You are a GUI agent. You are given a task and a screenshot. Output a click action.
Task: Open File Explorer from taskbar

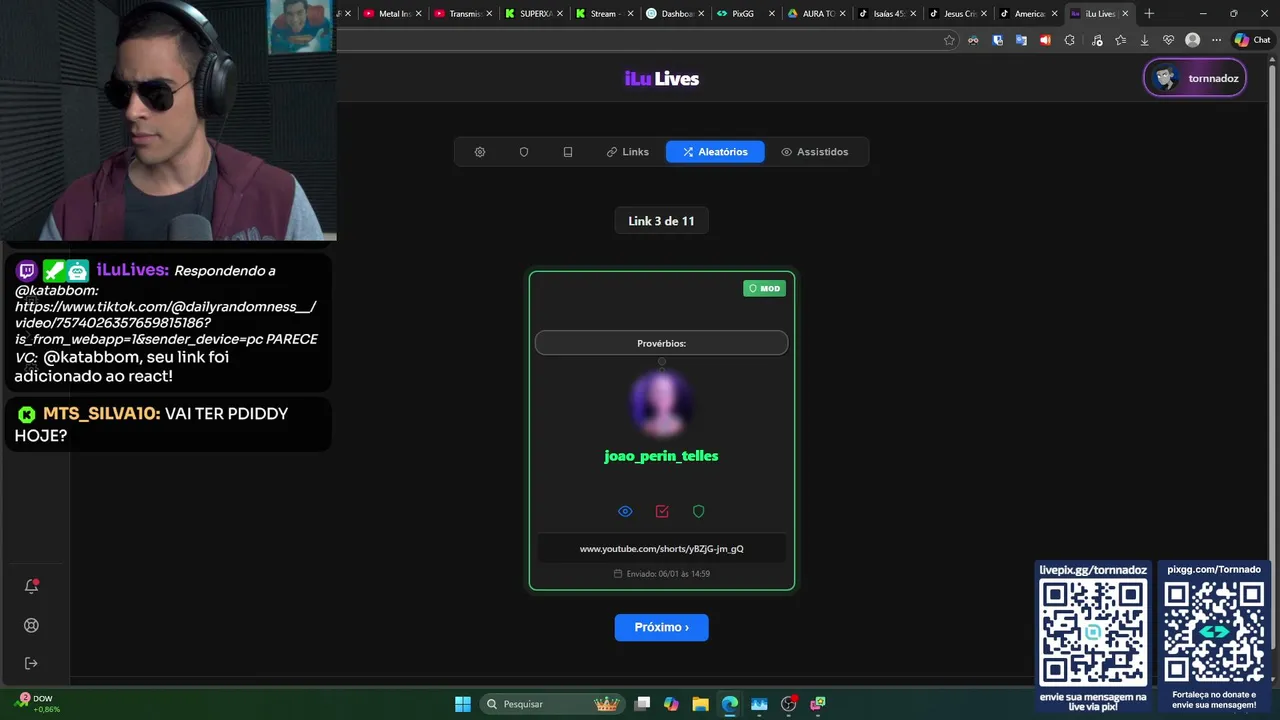[700, 704]
